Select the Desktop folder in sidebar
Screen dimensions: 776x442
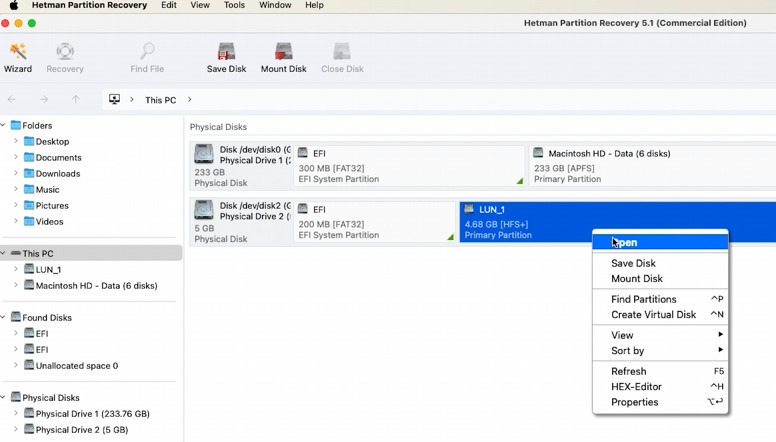(52, 142)
